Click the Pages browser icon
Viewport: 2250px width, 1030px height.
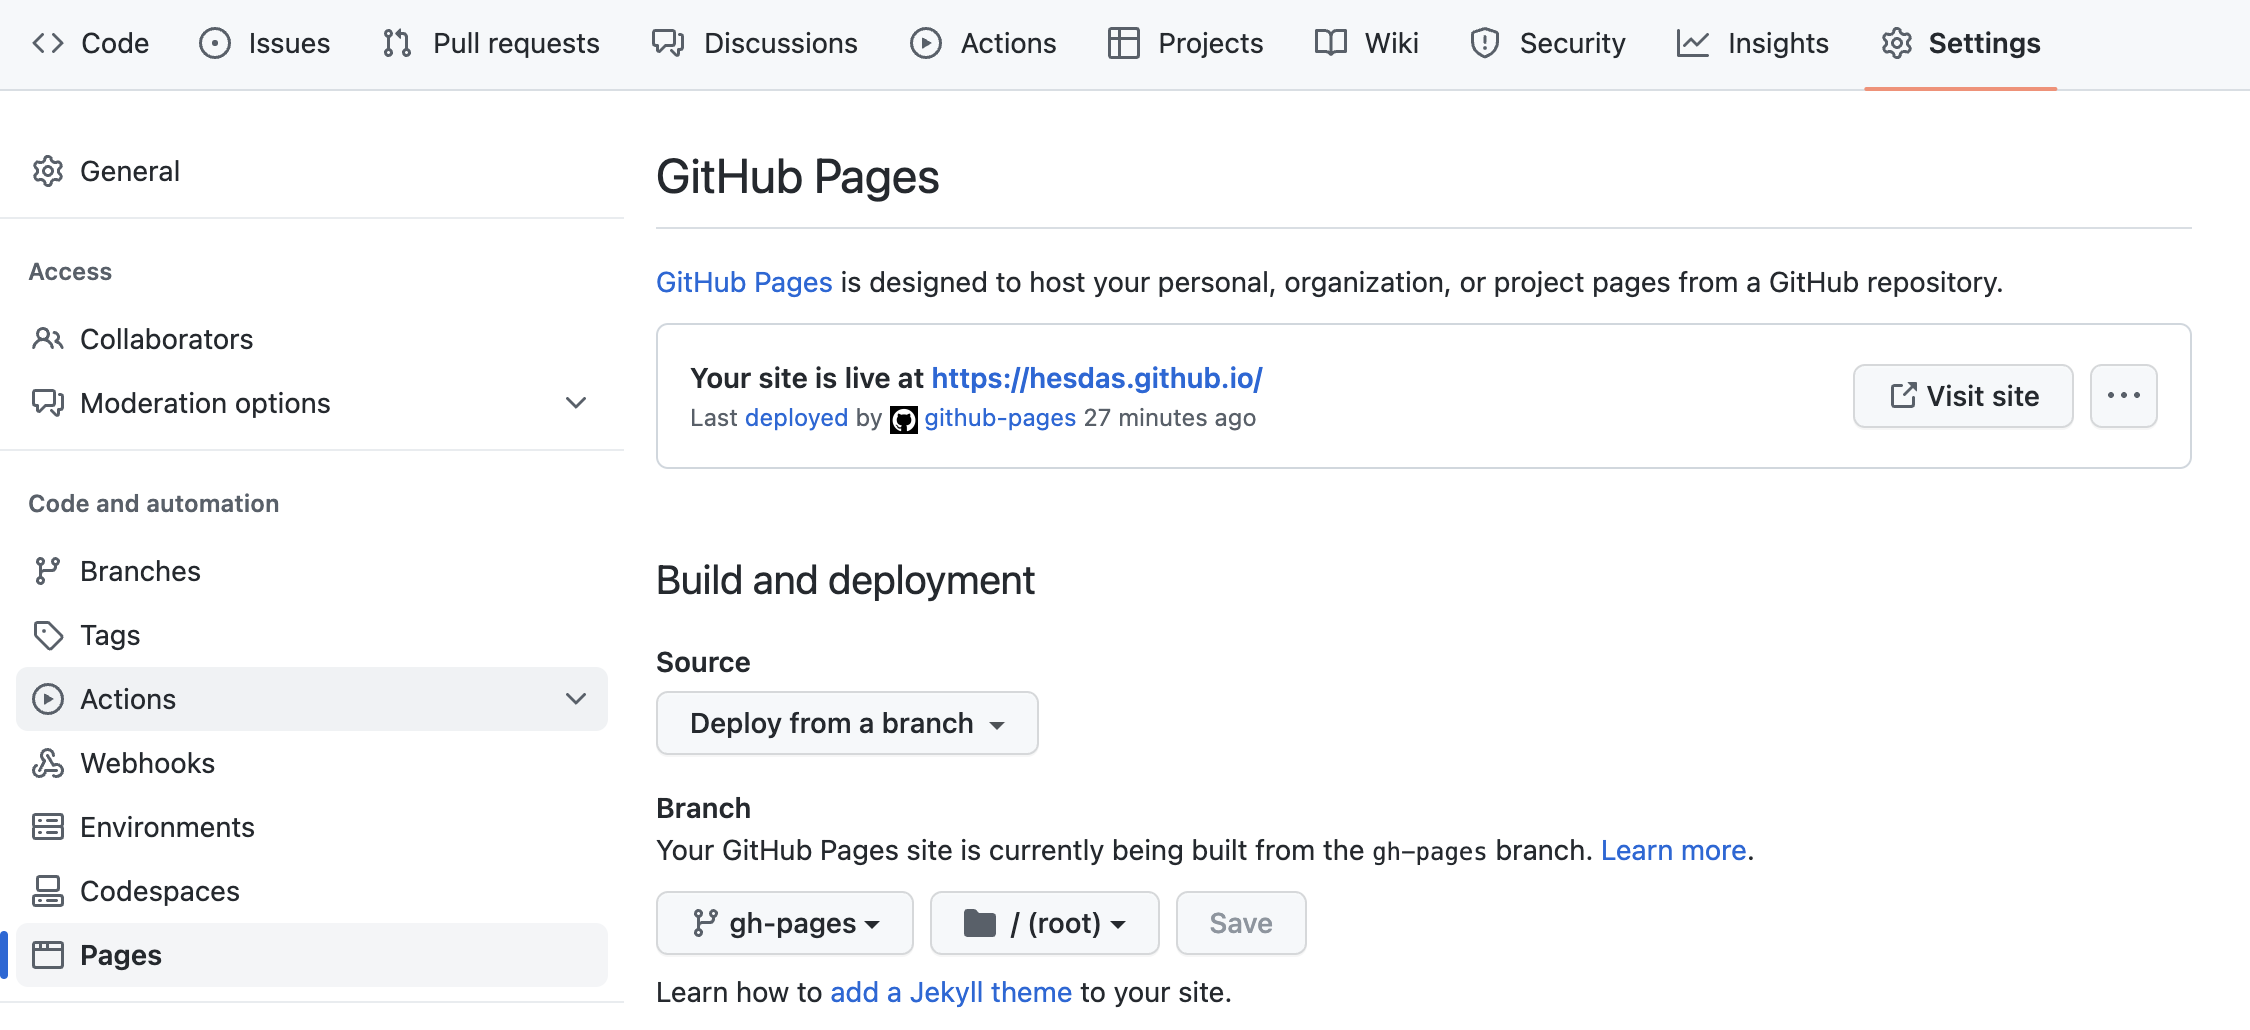click(x=48, y=955)
